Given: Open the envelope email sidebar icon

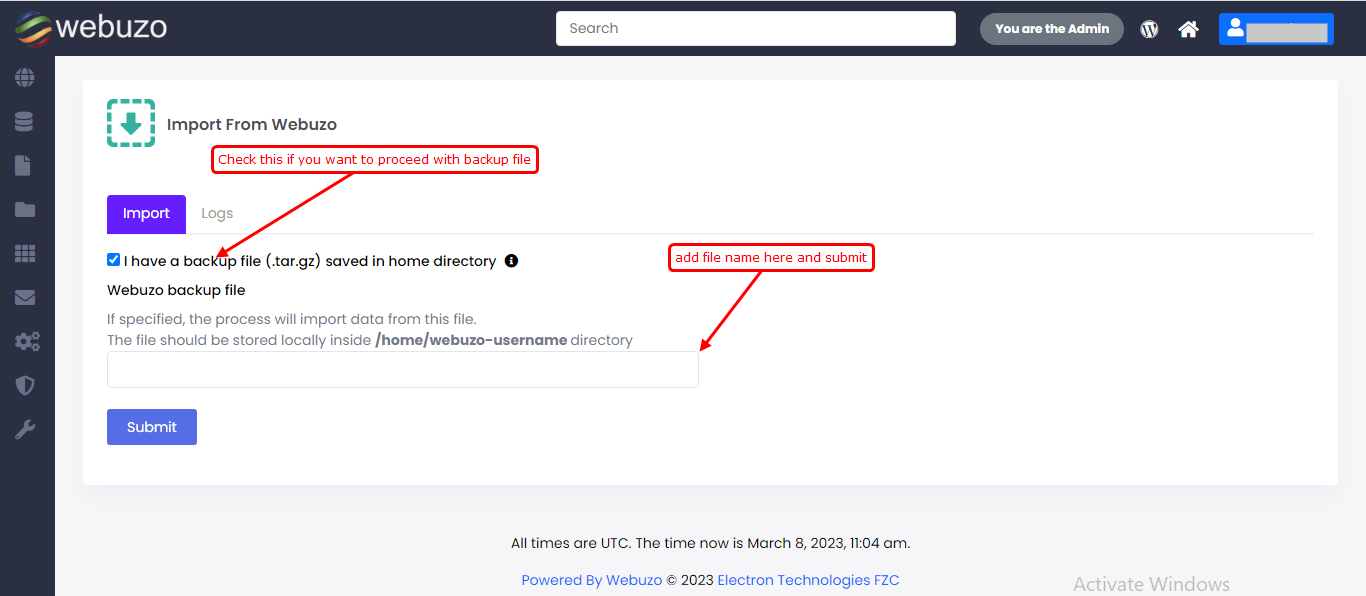Looking at the screenshot, I should [x=25, y=298].
